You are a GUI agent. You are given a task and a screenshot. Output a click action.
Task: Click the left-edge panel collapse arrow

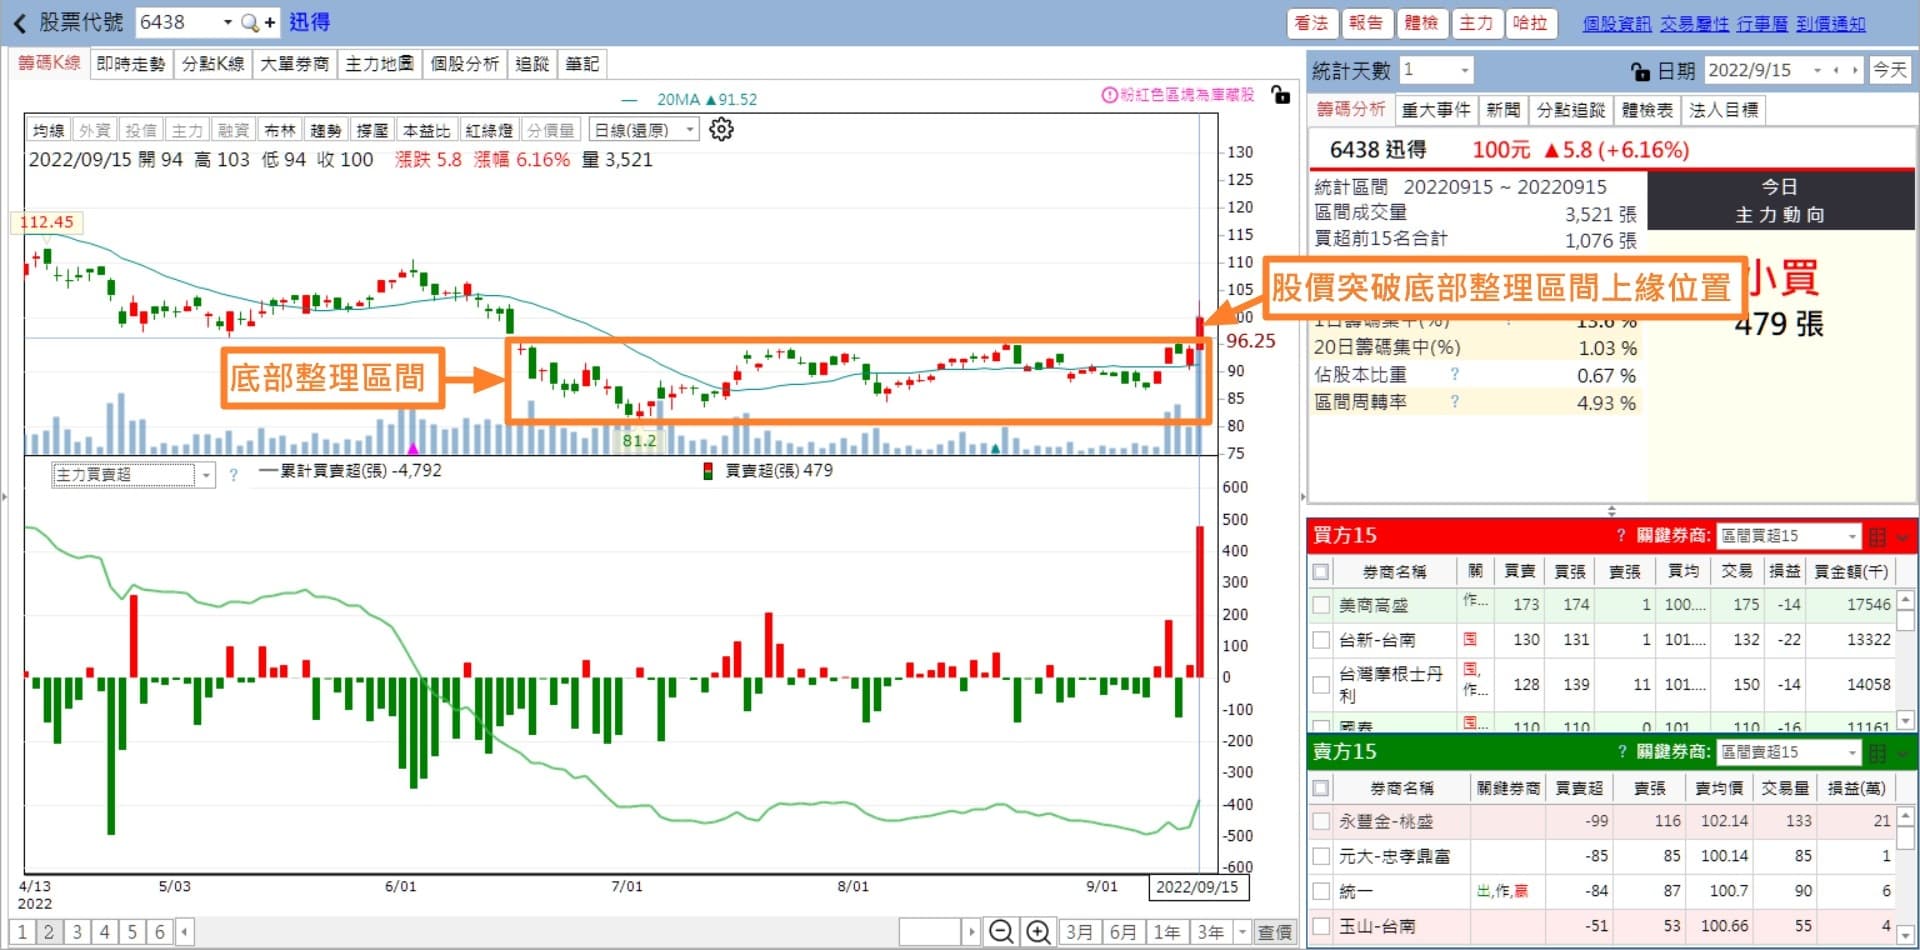(4, 496)
